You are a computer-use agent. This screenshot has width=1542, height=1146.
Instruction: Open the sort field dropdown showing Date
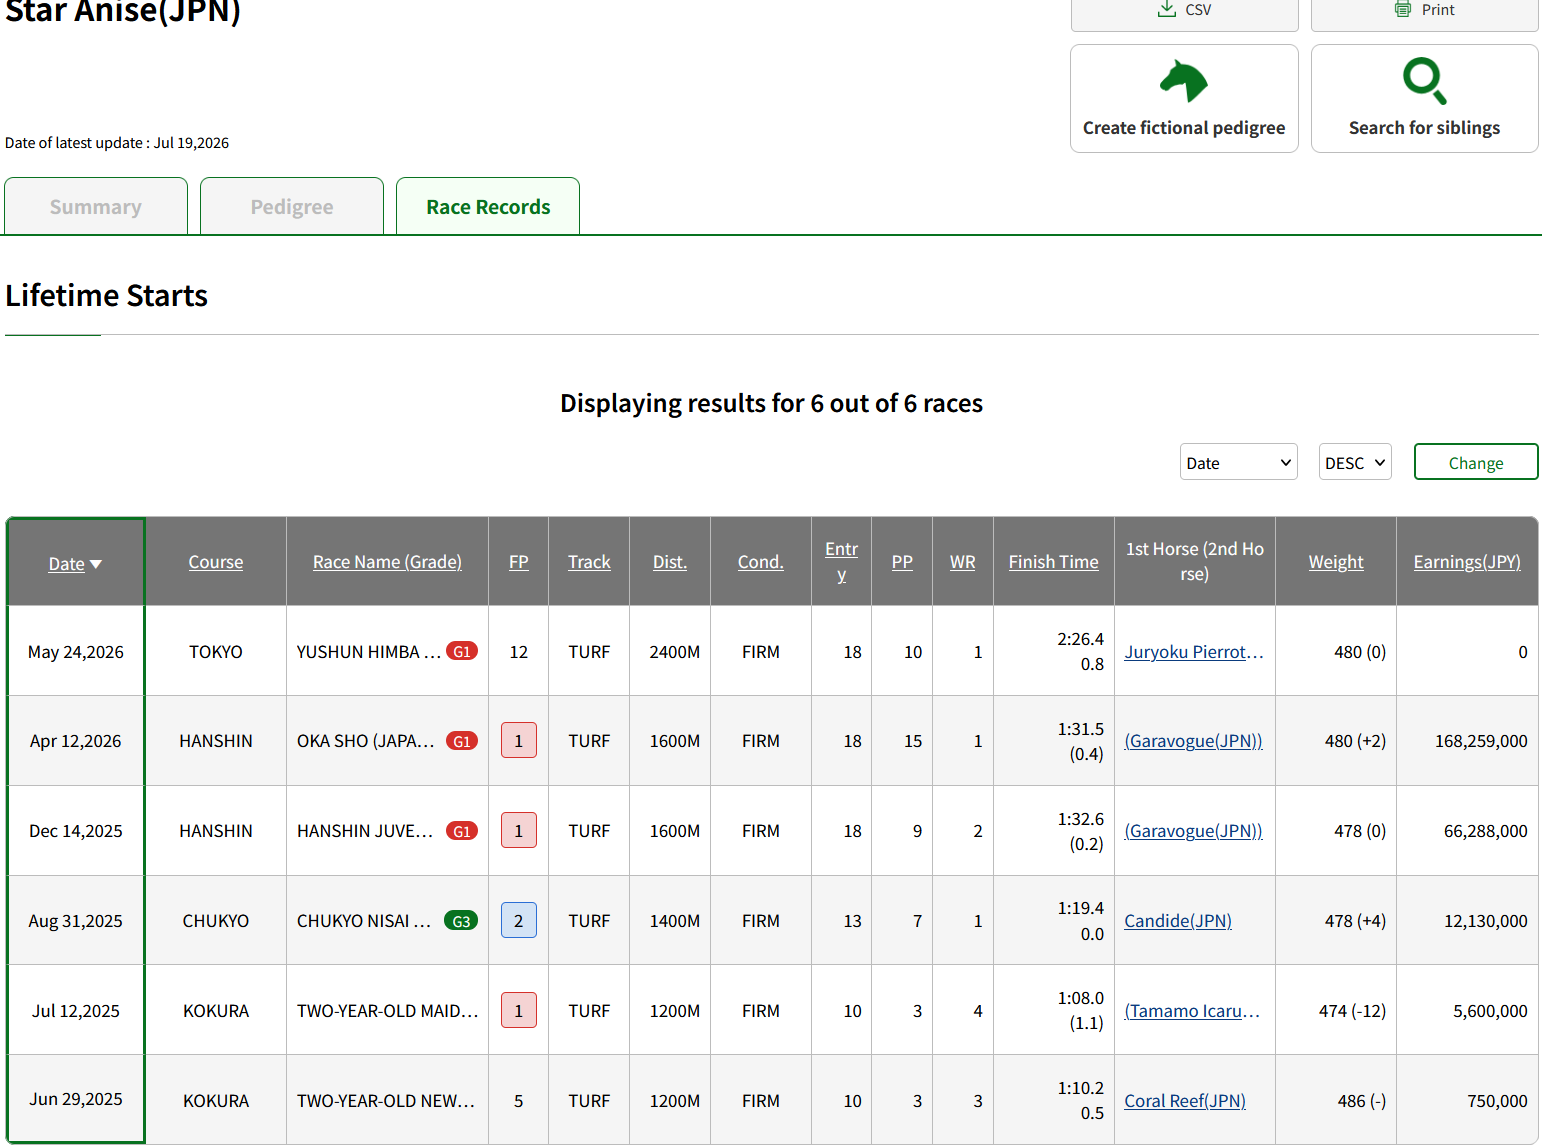click(x=1238, y=462)
